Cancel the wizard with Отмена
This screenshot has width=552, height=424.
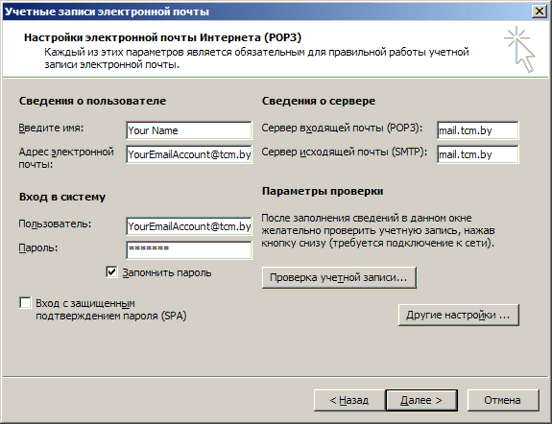[x=503, y=400]
